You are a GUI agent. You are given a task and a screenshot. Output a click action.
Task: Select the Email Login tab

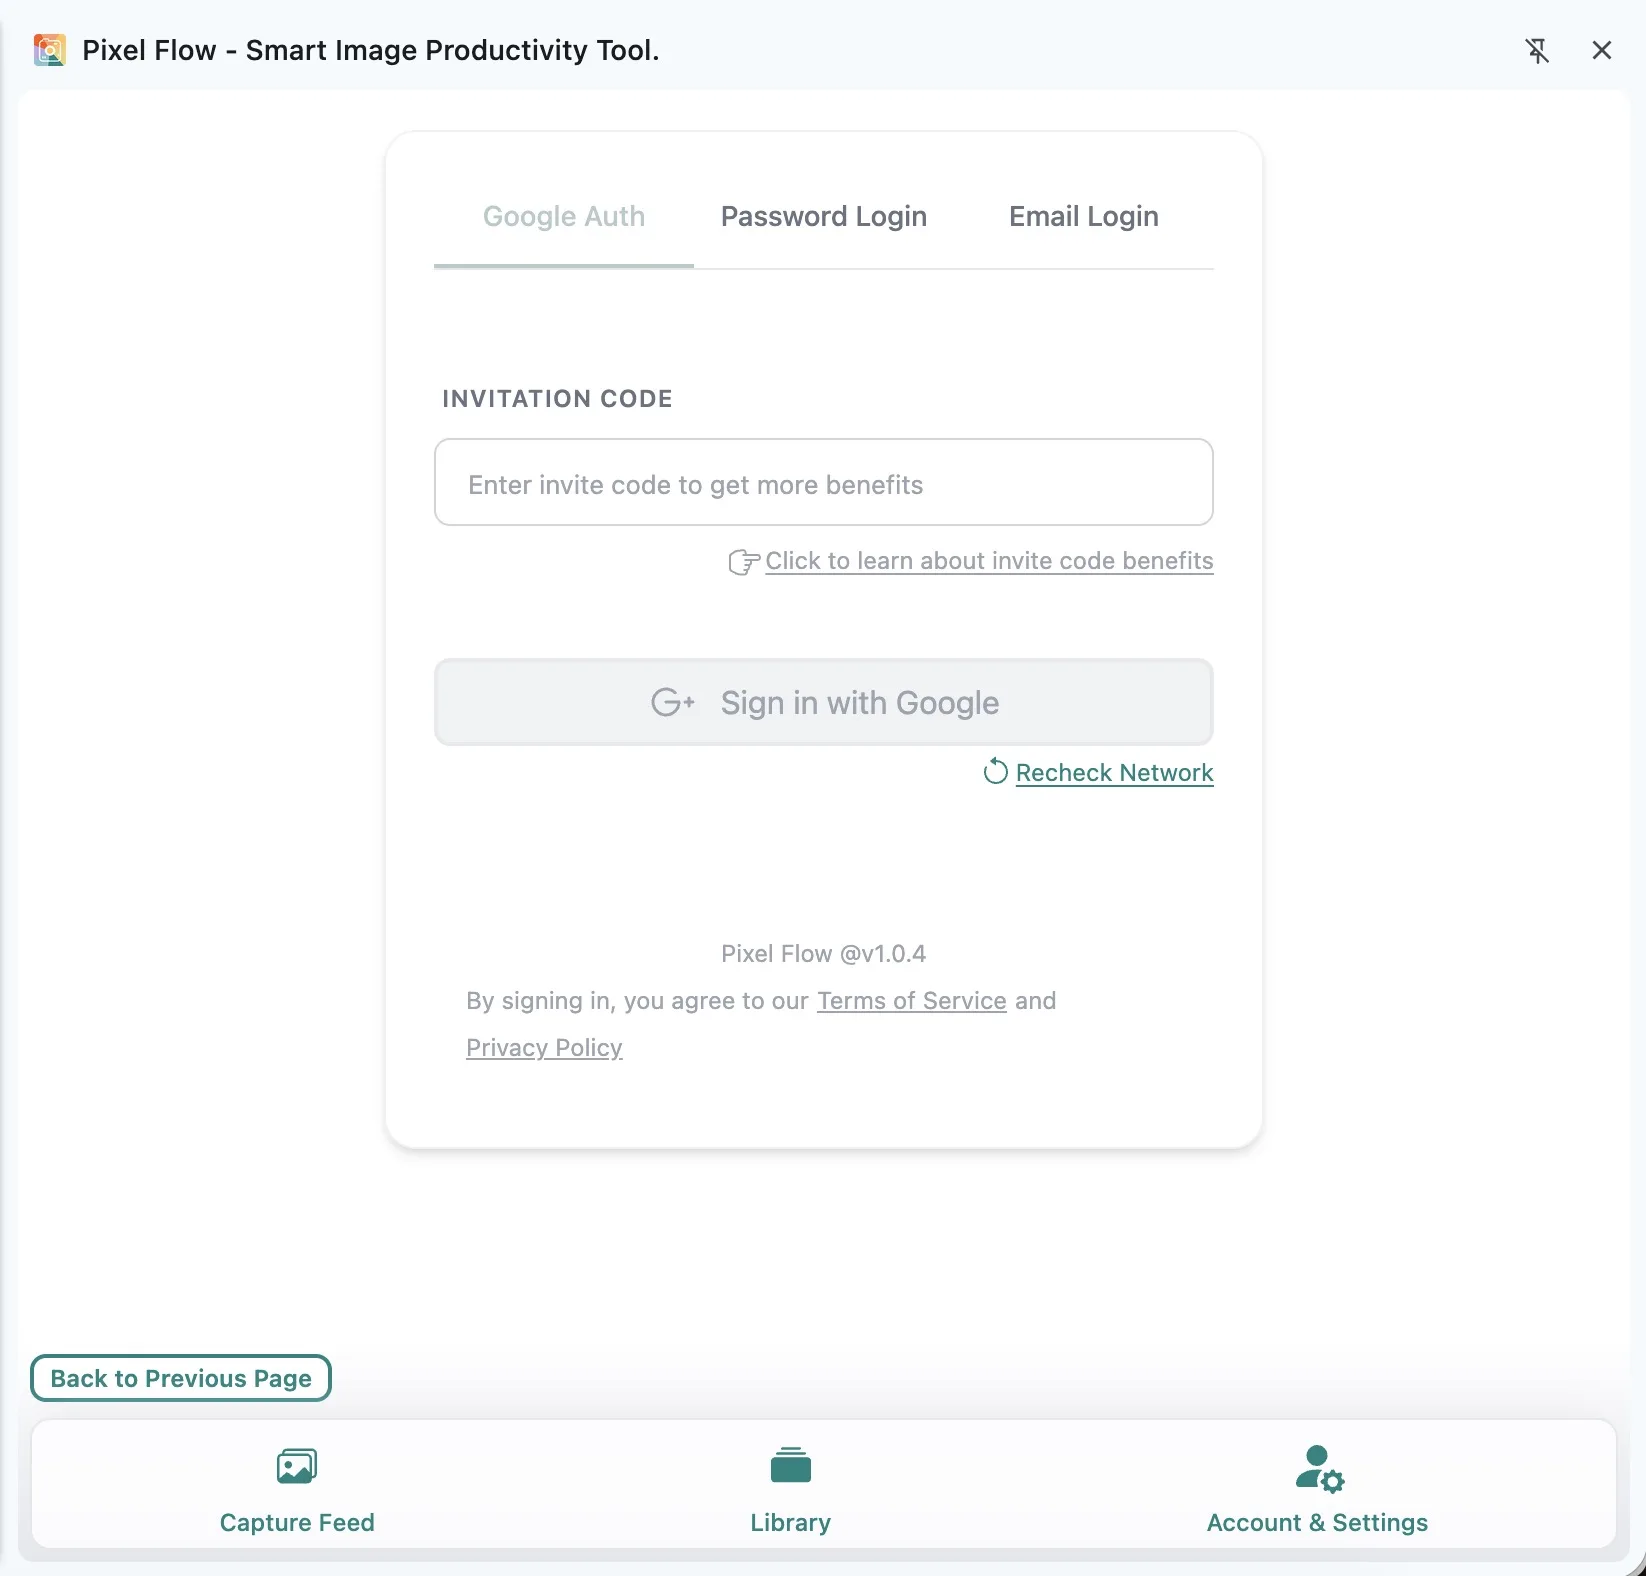(1084, 217)
